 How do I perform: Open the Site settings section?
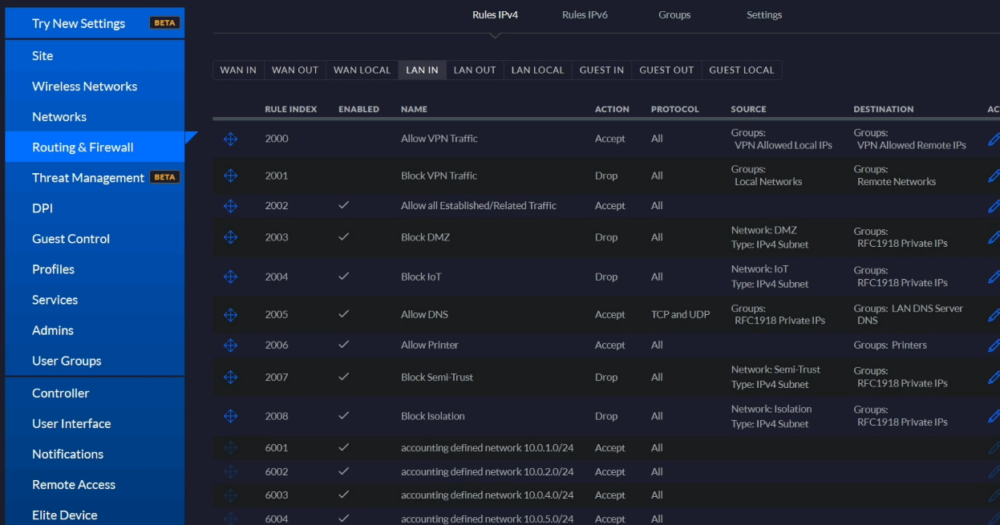pos(95,55)
